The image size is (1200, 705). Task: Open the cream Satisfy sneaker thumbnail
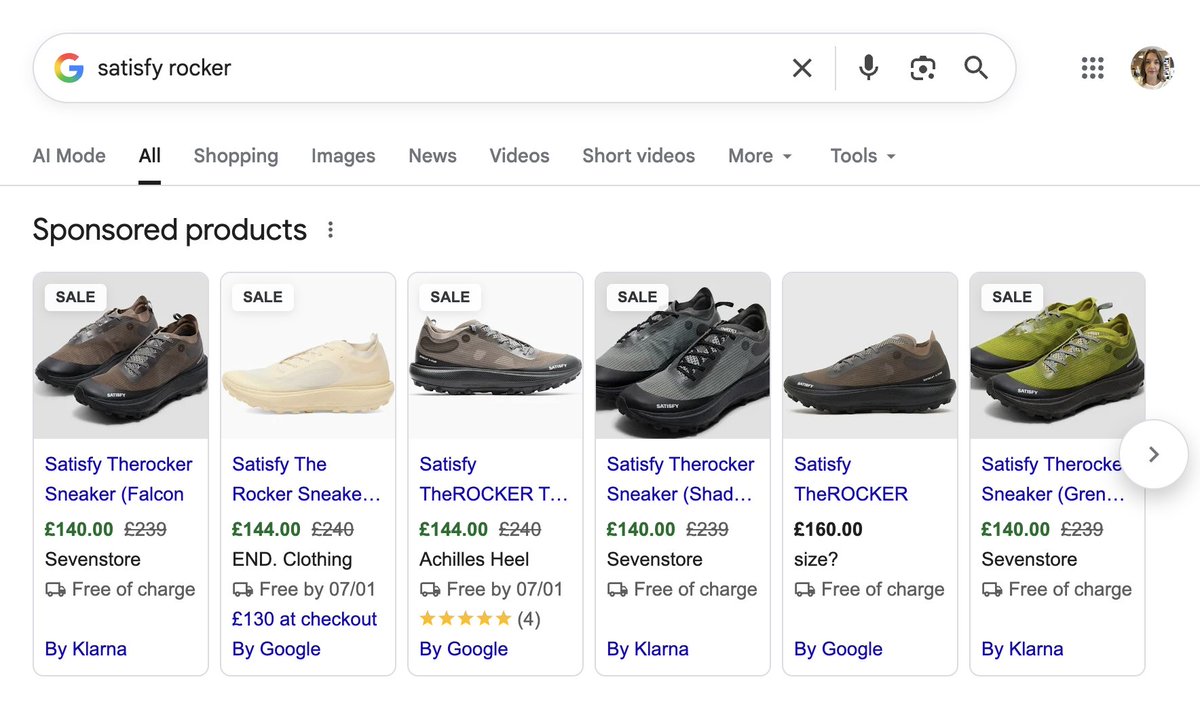click(308, 356)
